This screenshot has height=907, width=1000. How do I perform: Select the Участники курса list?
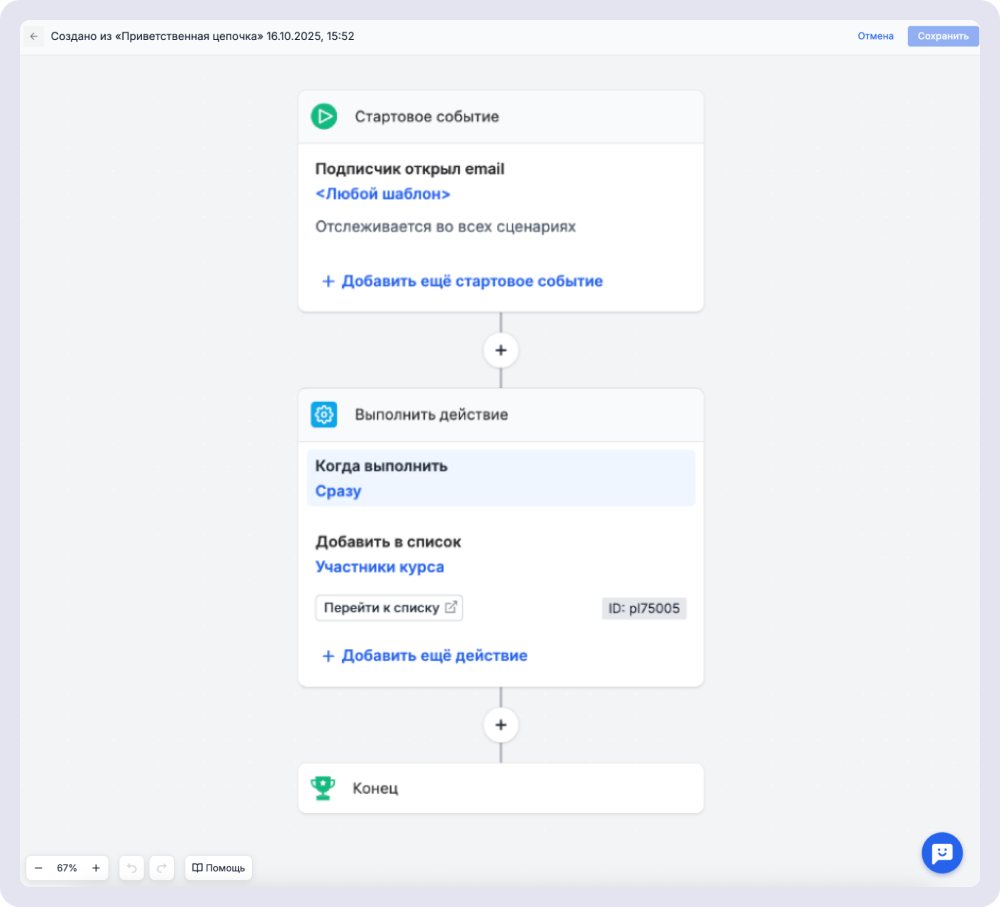[379, 567]
